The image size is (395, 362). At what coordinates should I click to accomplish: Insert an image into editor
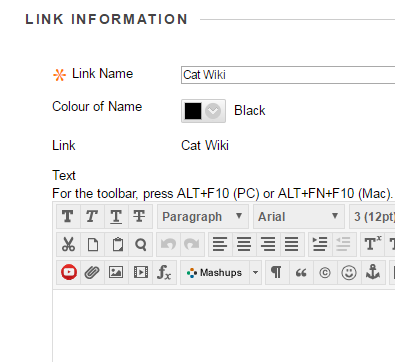pos(116,272)
